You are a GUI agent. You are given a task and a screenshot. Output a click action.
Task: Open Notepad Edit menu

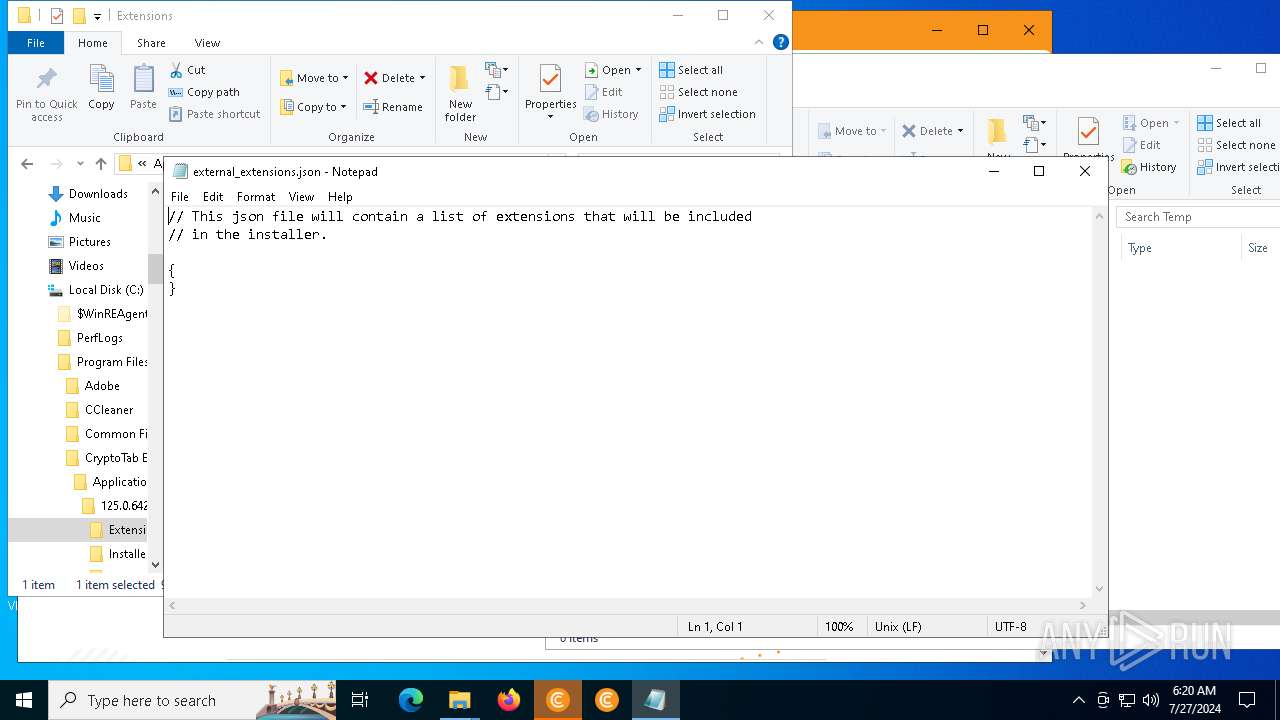click(213, 197)
